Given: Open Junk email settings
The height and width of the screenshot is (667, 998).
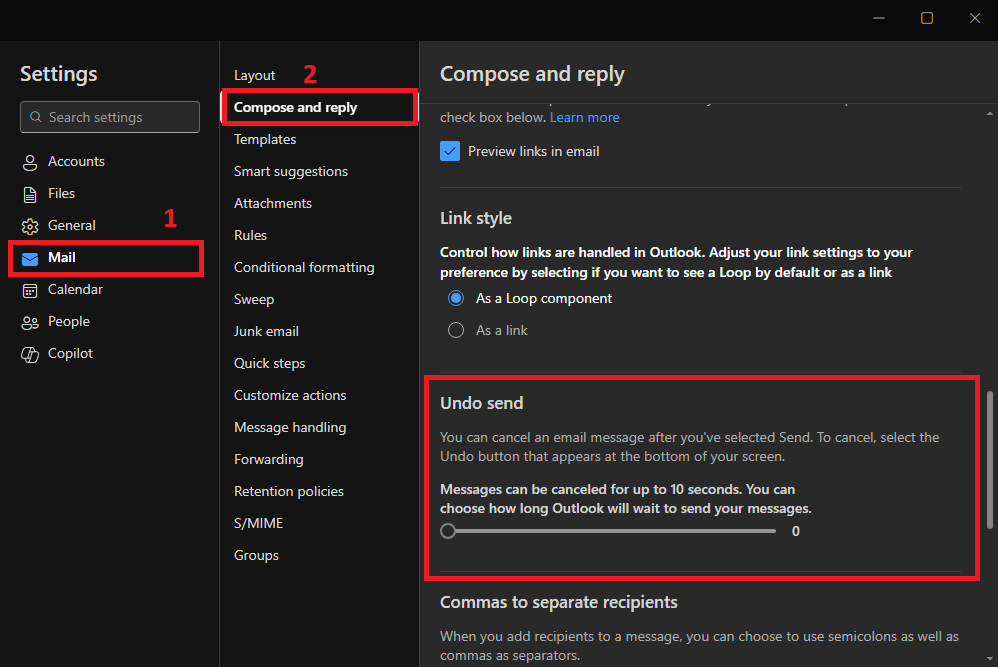Looking at the screenshot, I should tap(266, 331).
